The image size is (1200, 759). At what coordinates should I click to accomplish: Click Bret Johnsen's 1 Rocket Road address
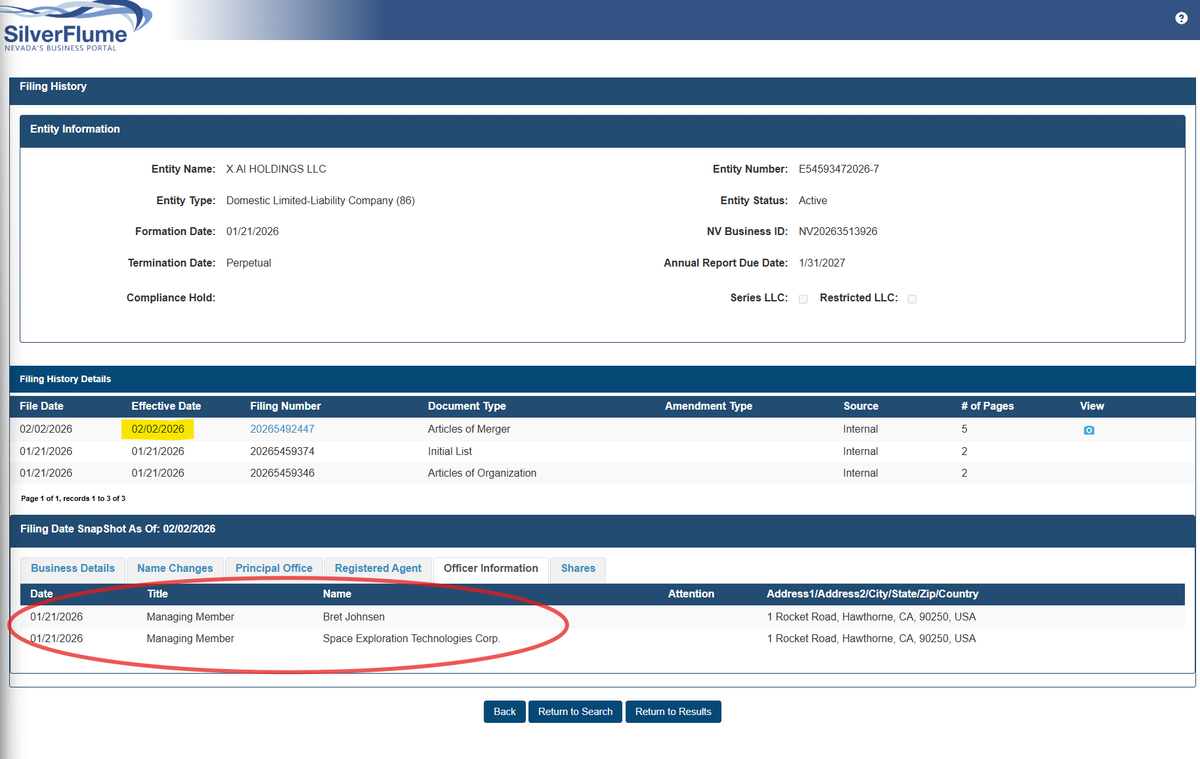(871, 617)
